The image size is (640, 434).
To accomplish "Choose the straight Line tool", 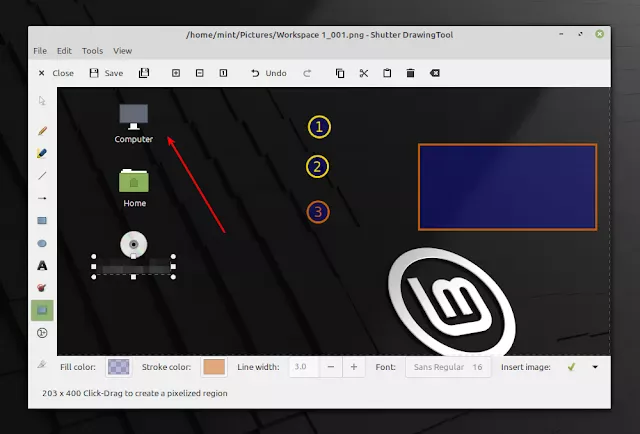I will tap(42, 176).
